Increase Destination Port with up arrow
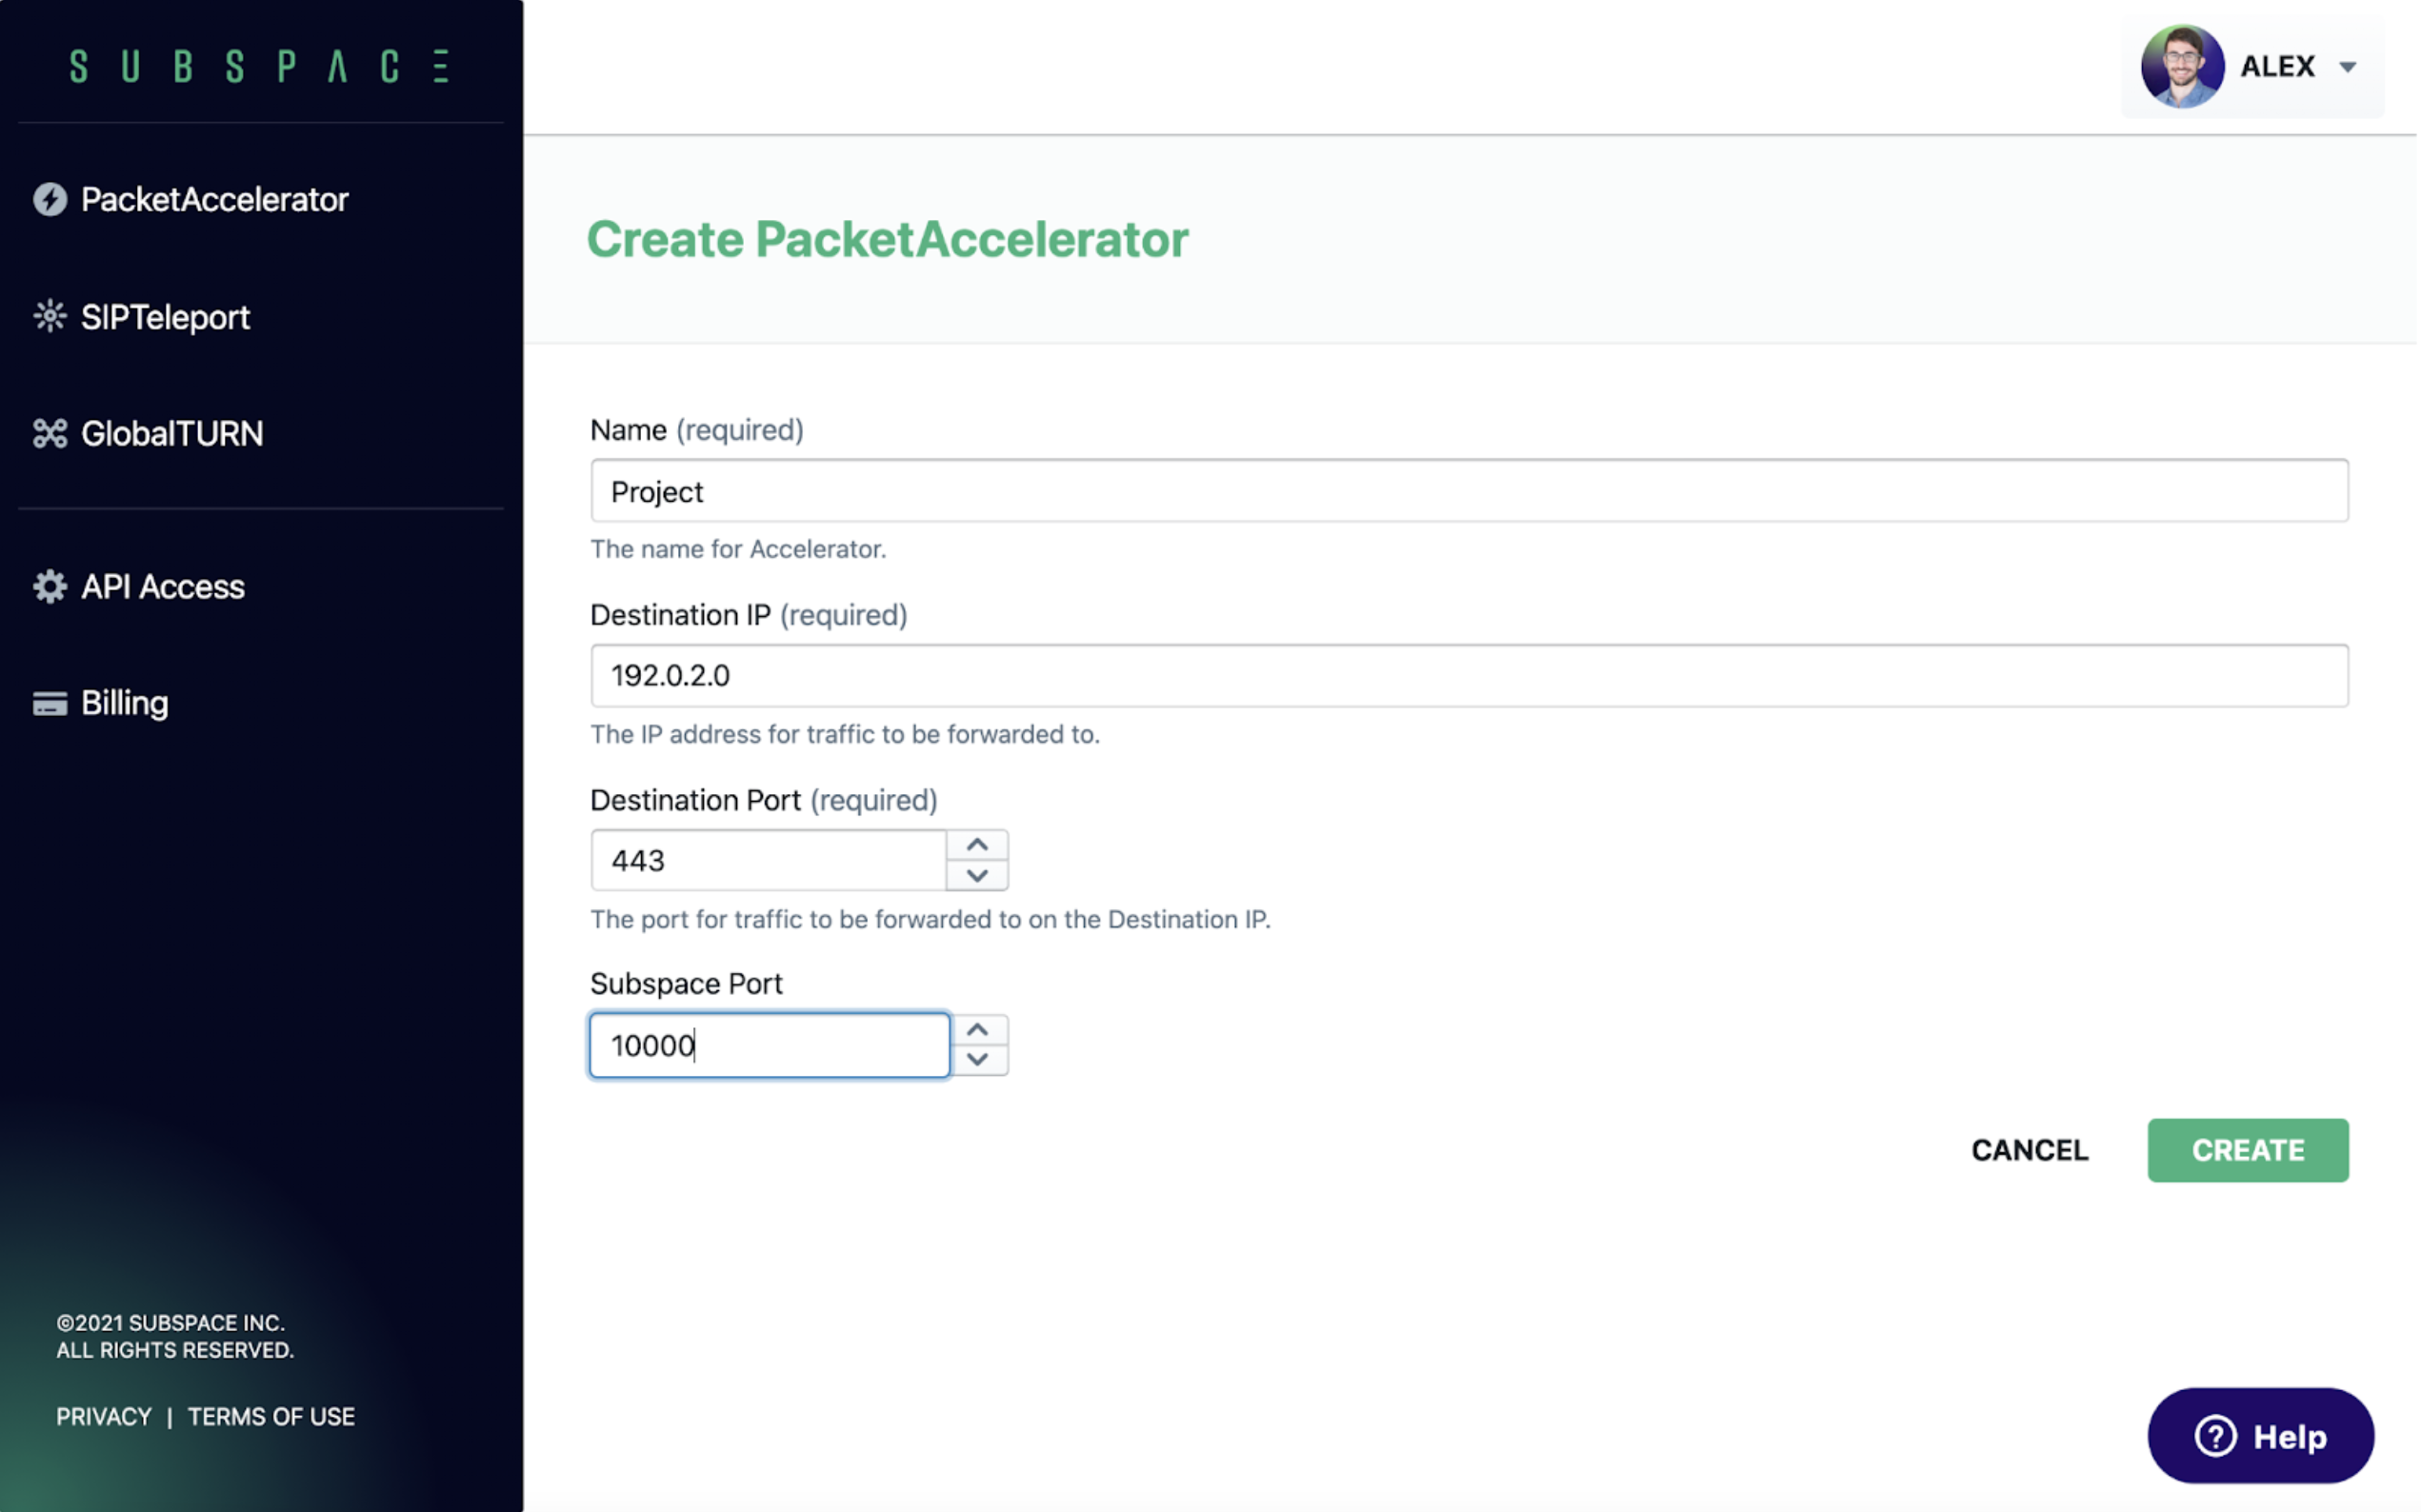 click(978, 846)
